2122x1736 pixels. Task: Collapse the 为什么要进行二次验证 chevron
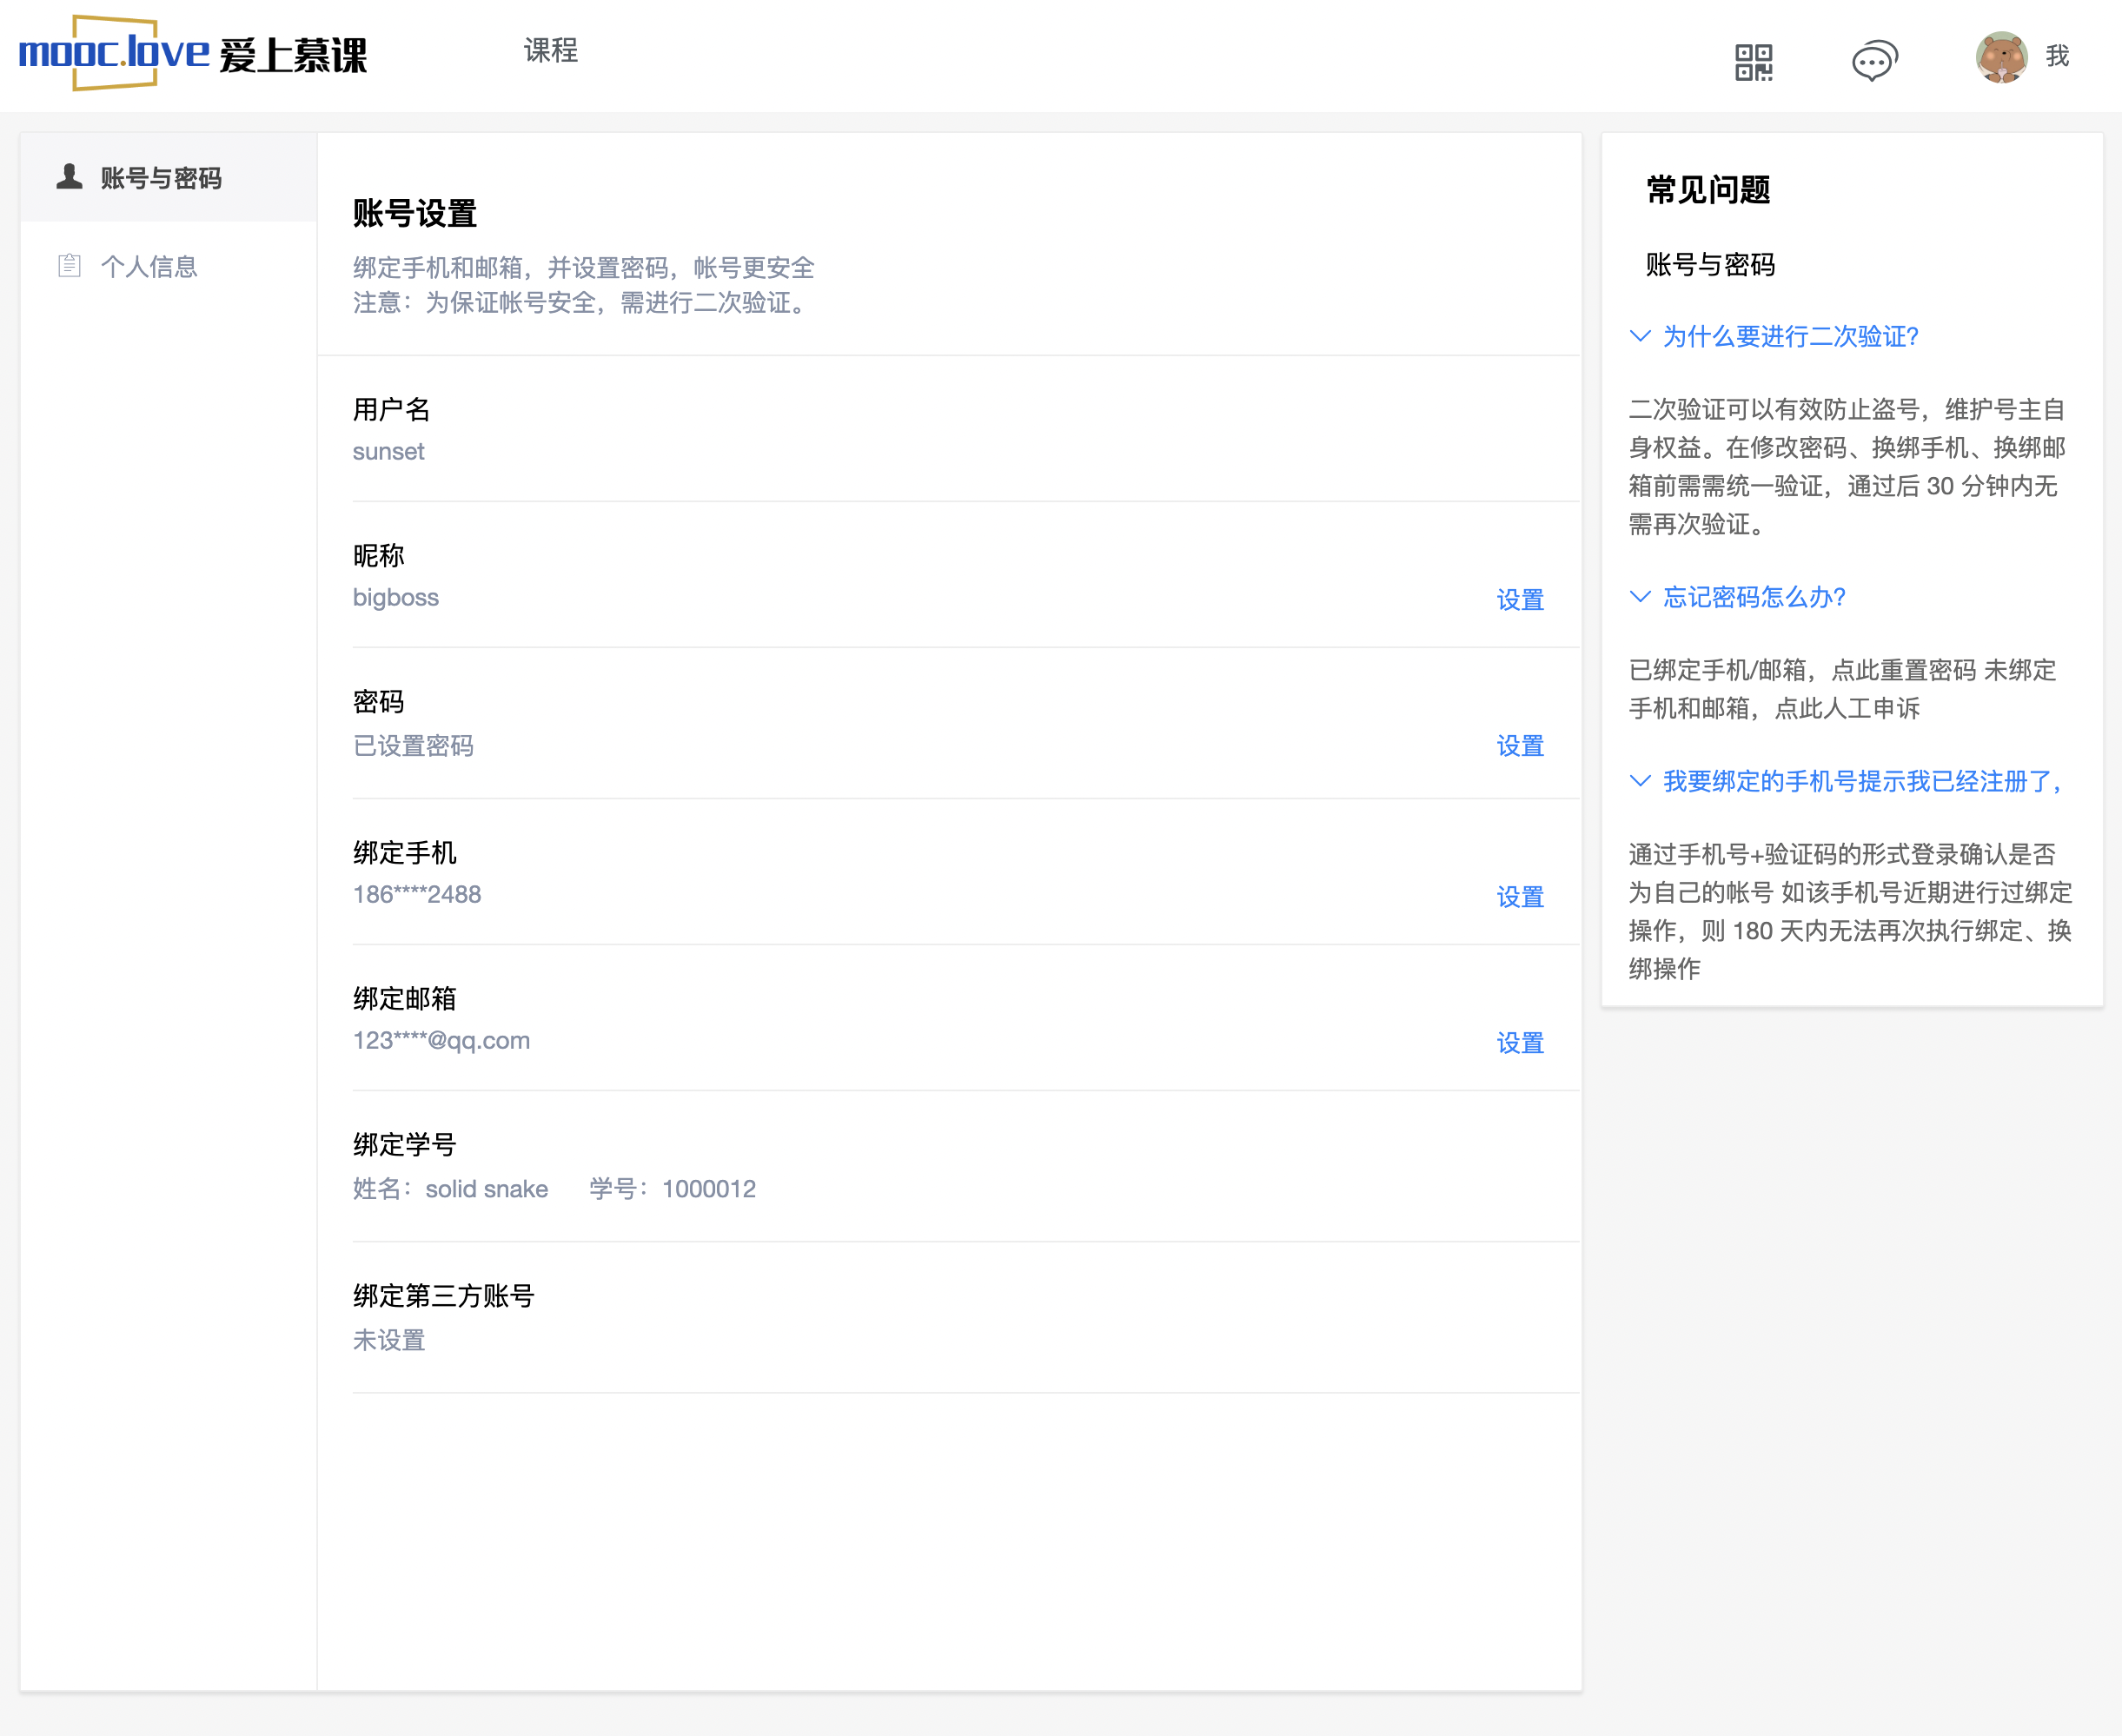(1639, 336)
